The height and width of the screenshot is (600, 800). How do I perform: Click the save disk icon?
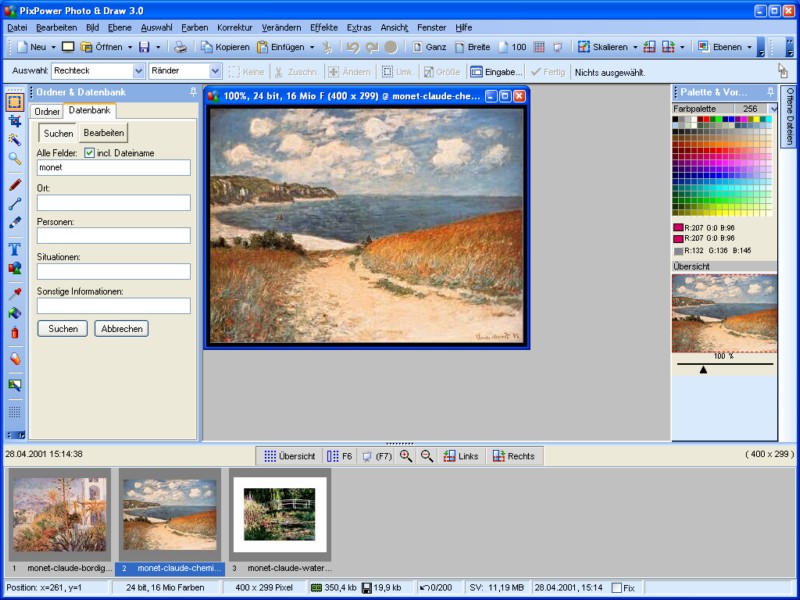tap(144, 47)
